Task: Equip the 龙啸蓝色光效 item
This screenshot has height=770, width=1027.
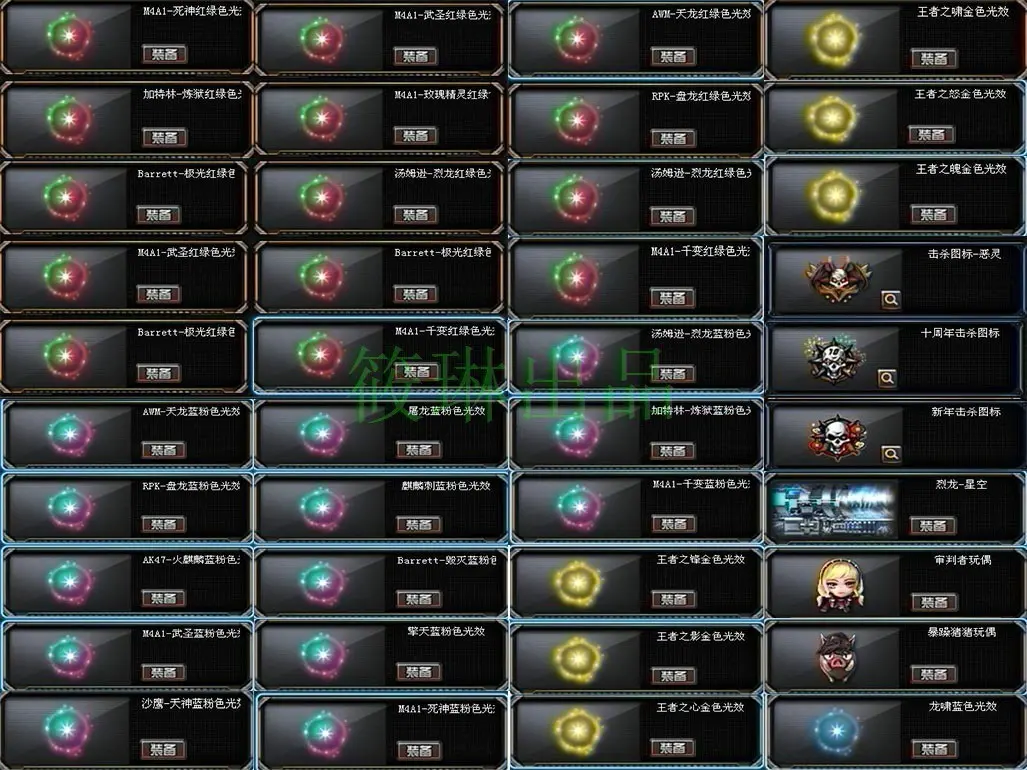Action: 934,748
